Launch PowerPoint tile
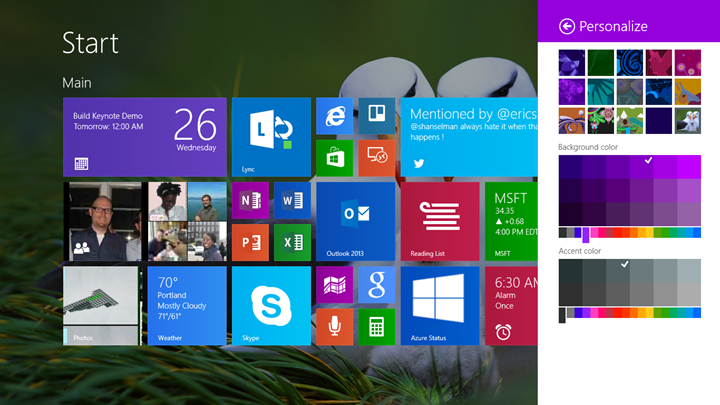 click(x=250, y=242)
